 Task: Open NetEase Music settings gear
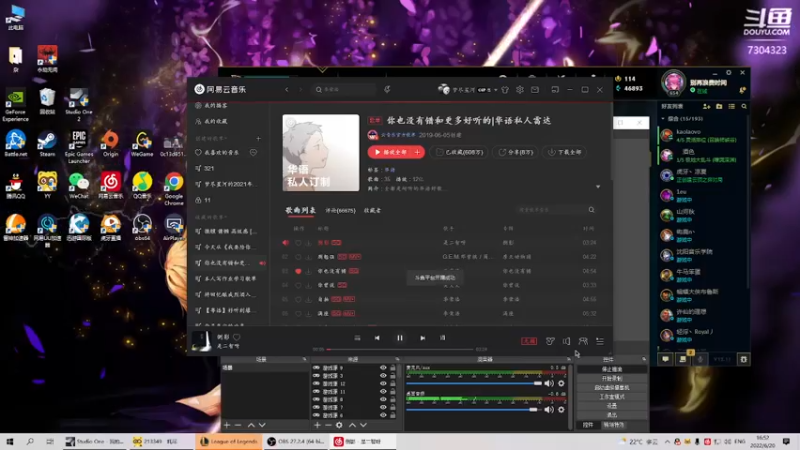[519, 90]
